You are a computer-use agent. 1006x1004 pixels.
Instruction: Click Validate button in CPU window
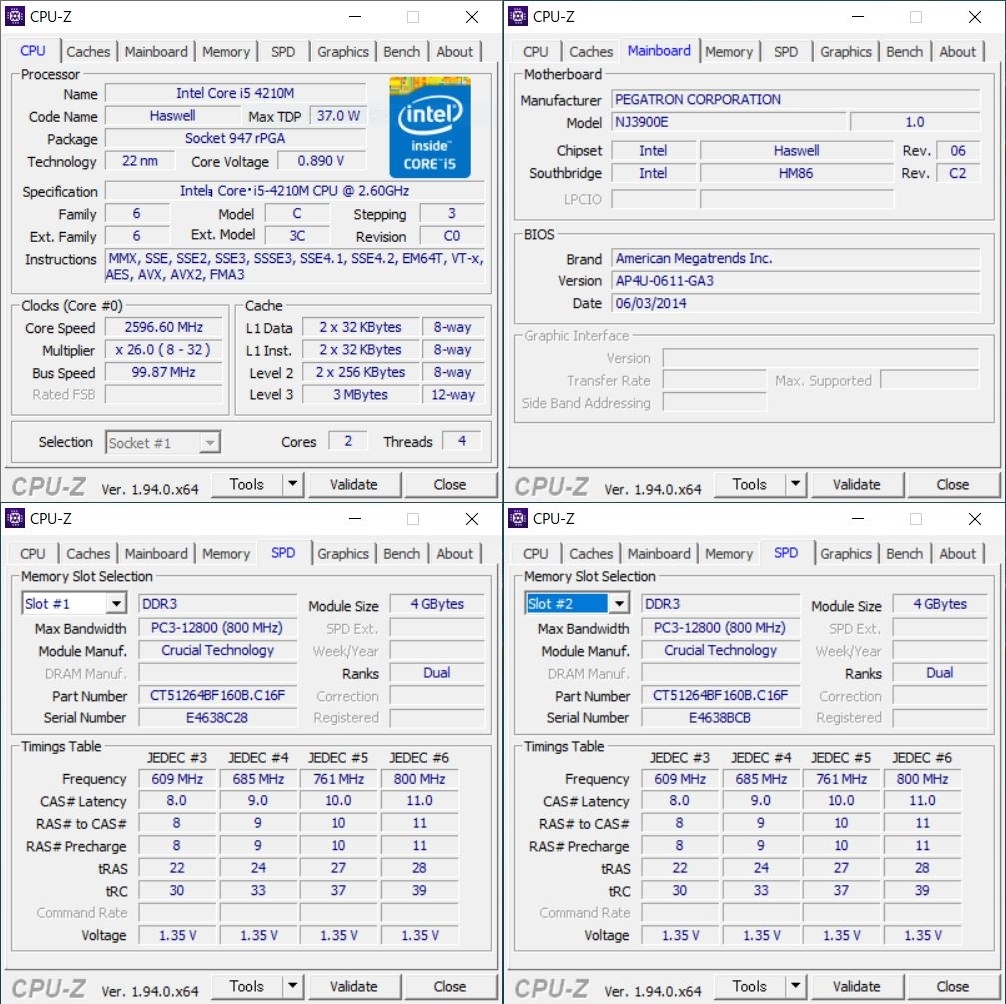tap(354, 484)
